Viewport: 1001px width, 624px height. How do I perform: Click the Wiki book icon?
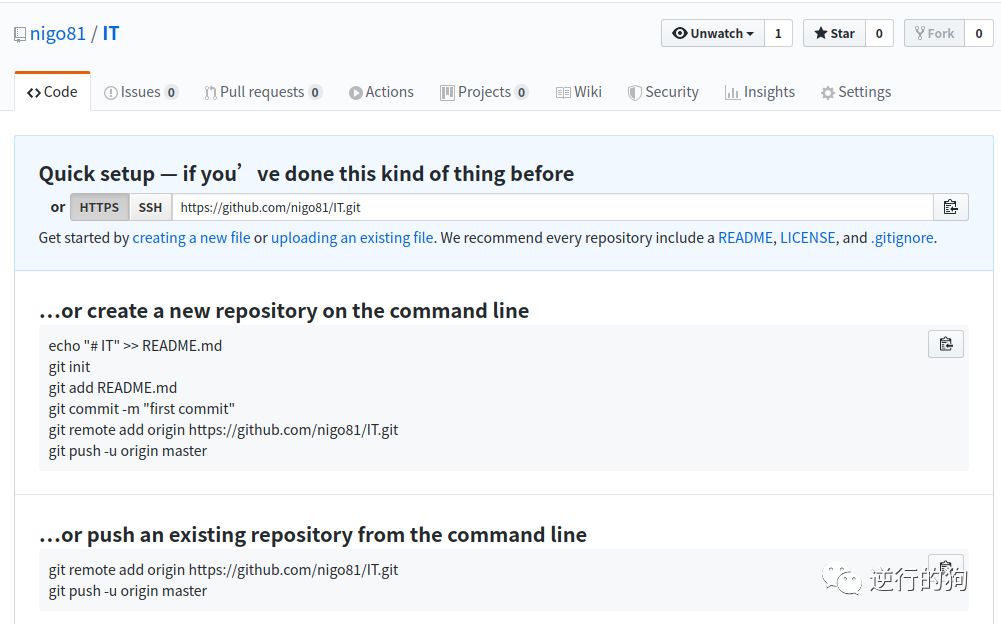pyautogui.click(x=563, y=93)
